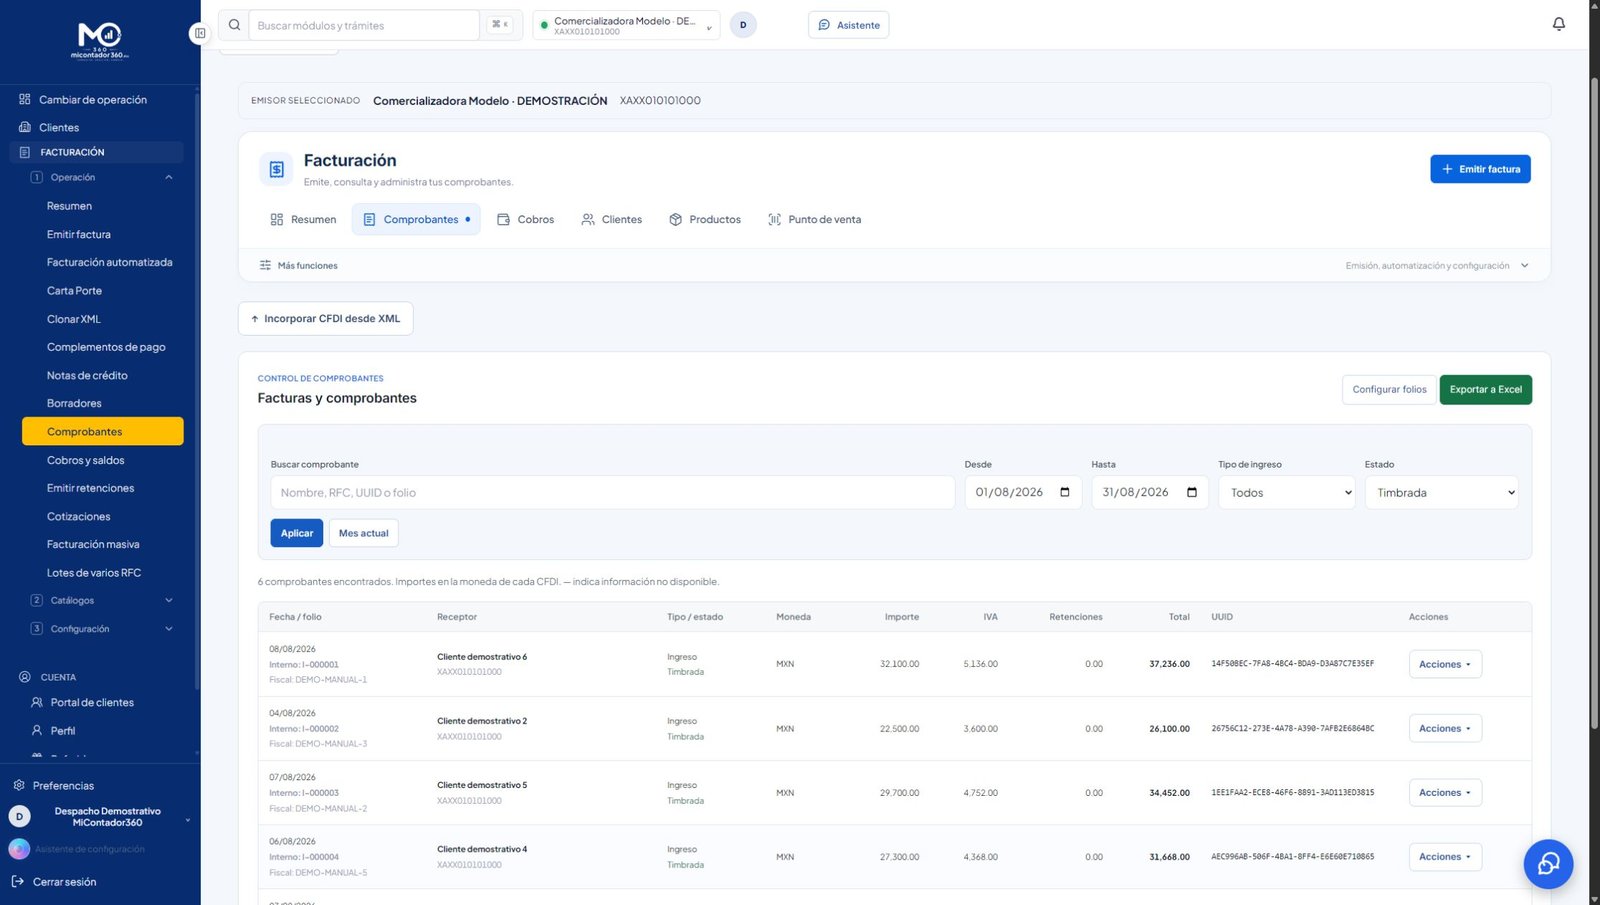Viewport: 1600px width, 905px height.
Task: Switch to the Cobros tab
Action: [x=526, y=219]
